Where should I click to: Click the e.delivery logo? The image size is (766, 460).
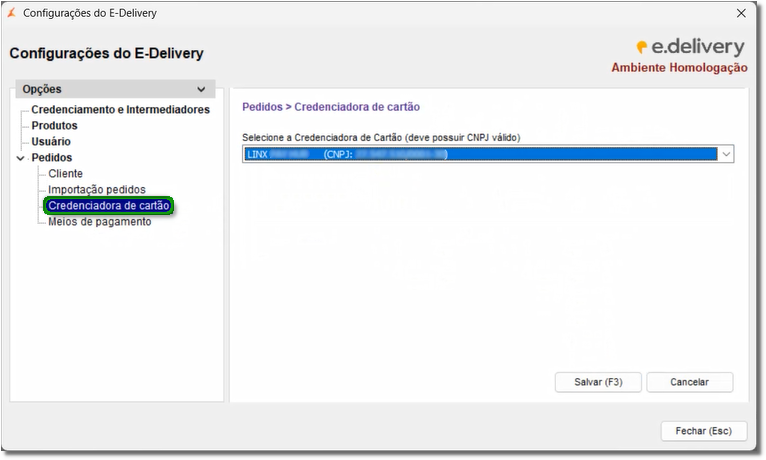pyautogui.click(x=691, y=47)
